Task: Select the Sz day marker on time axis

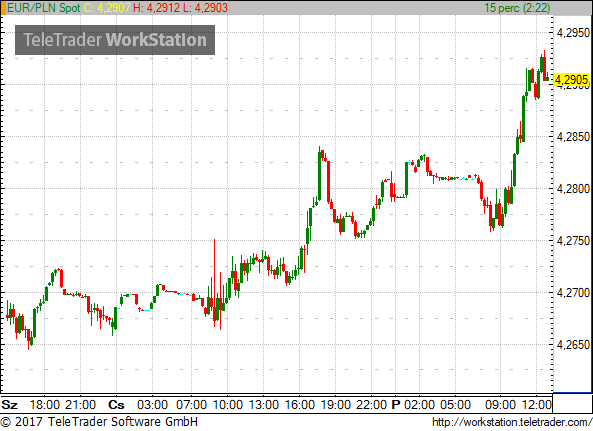Action: 9,405
